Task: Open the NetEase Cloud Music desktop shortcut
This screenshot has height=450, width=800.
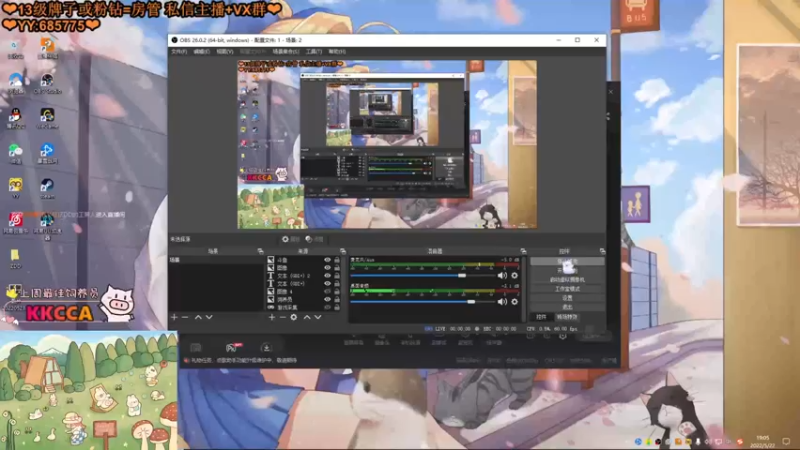Action: [15, 223]
